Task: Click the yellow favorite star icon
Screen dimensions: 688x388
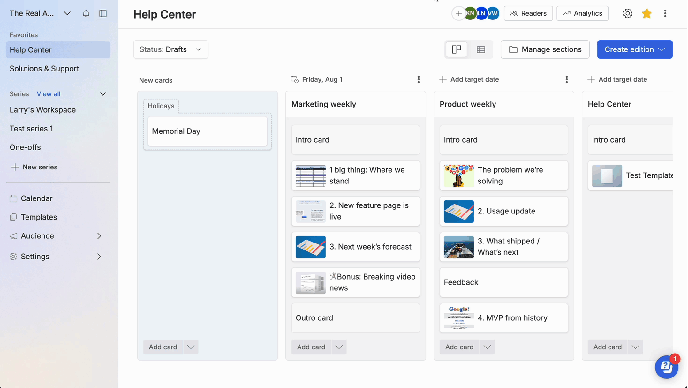Action: (x=646, y=14)
